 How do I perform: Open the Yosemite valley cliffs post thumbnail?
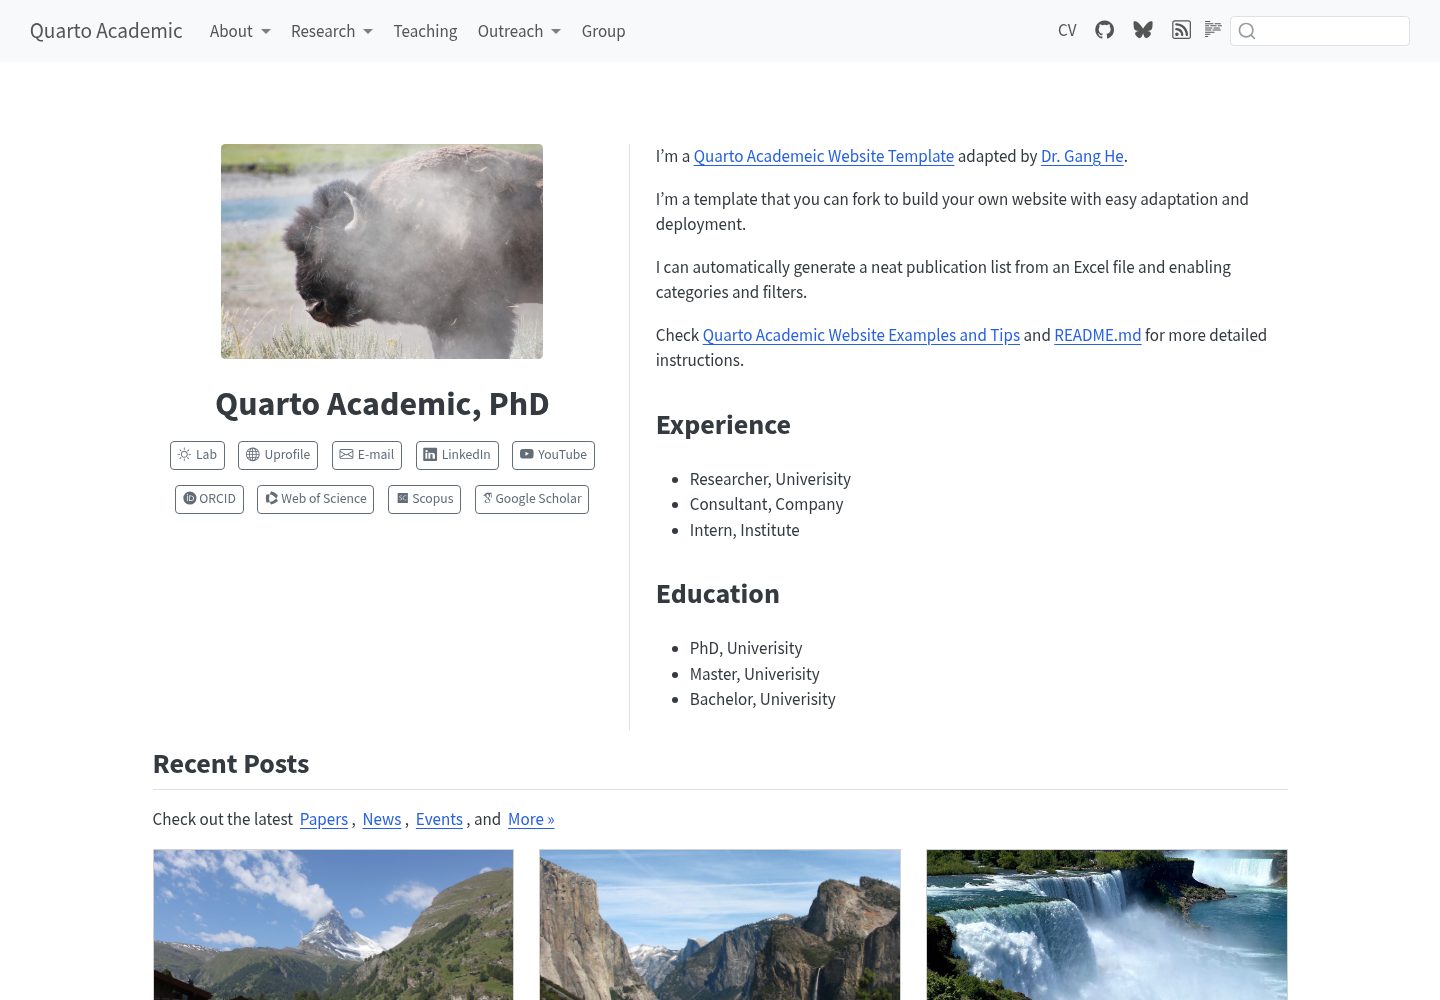[x=720, y=925]
